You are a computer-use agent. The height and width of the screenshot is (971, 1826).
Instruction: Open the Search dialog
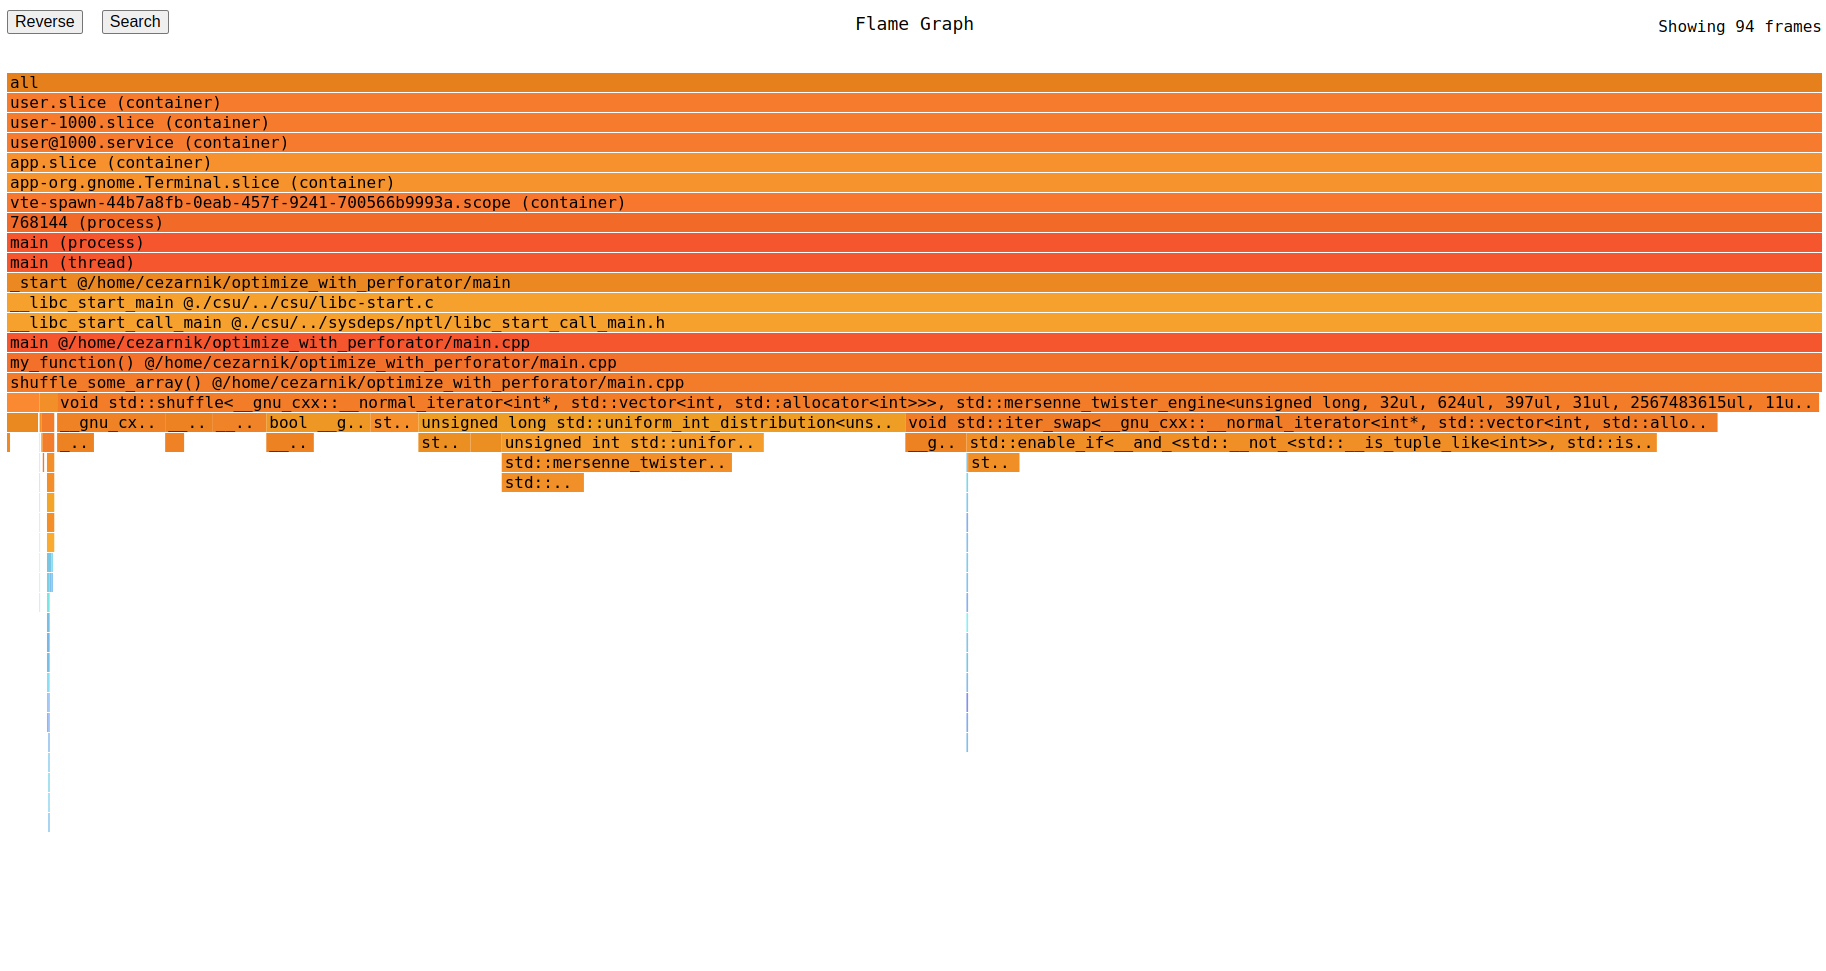[x=134, y=21]
